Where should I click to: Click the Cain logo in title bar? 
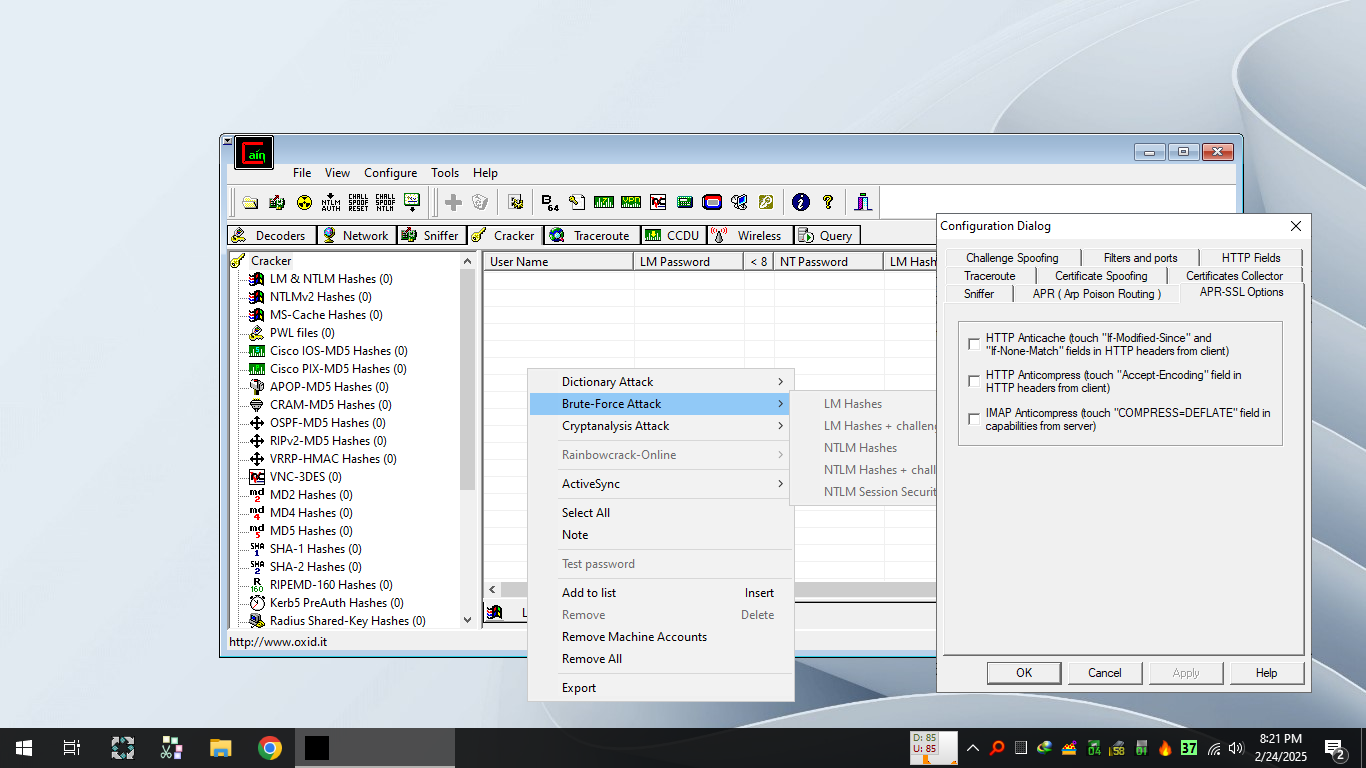254,153
